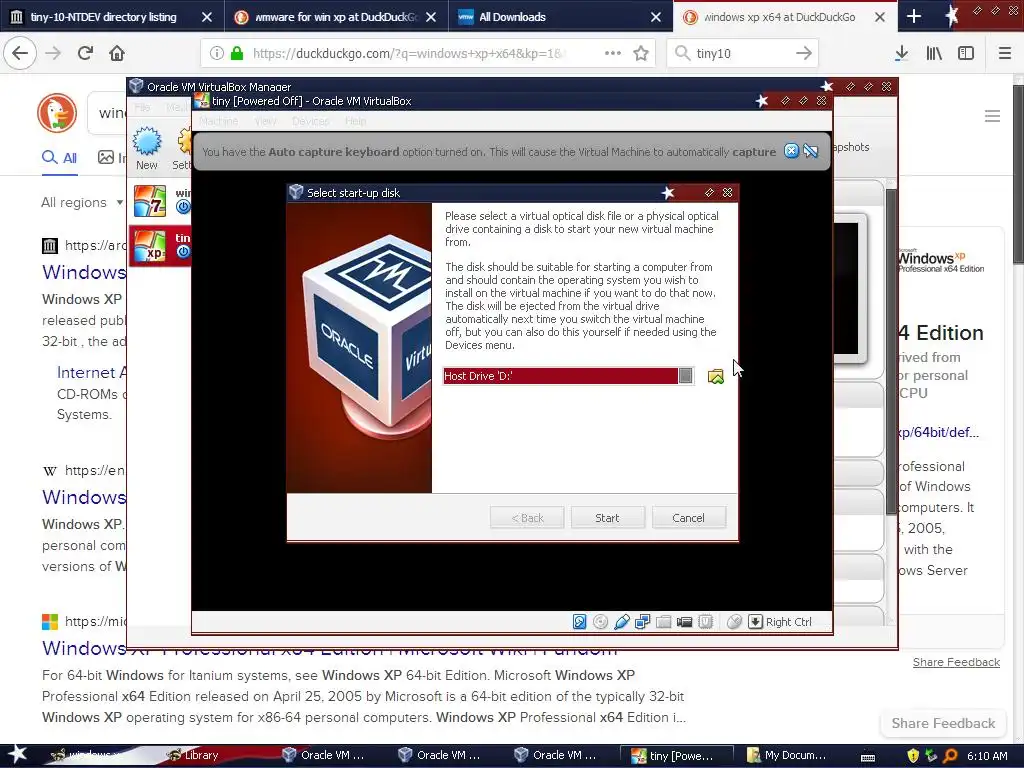This screenshot has height=768, width=1024.
Task: Open Firefox library icon
Action: tap(934, 53)
